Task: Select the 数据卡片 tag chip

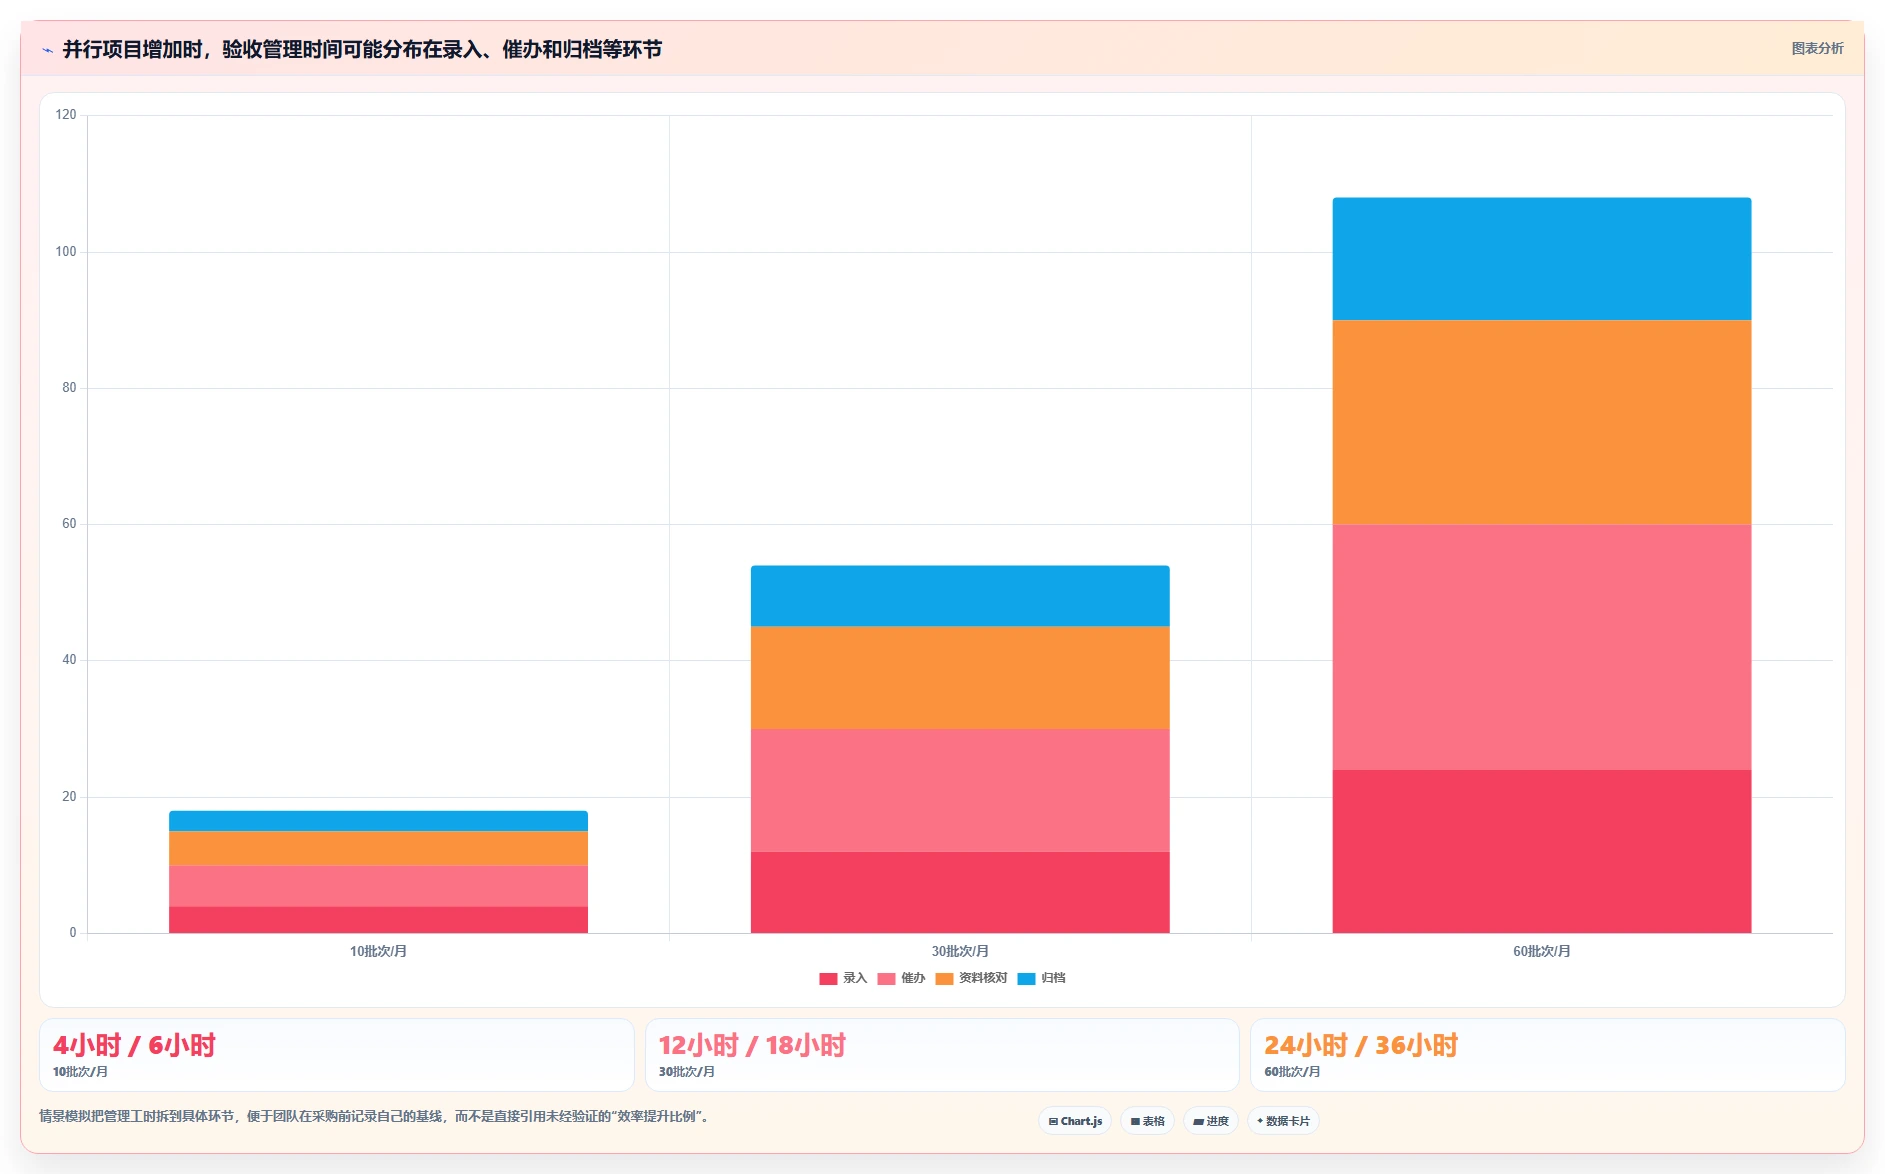Action: pos(1283,1121)
